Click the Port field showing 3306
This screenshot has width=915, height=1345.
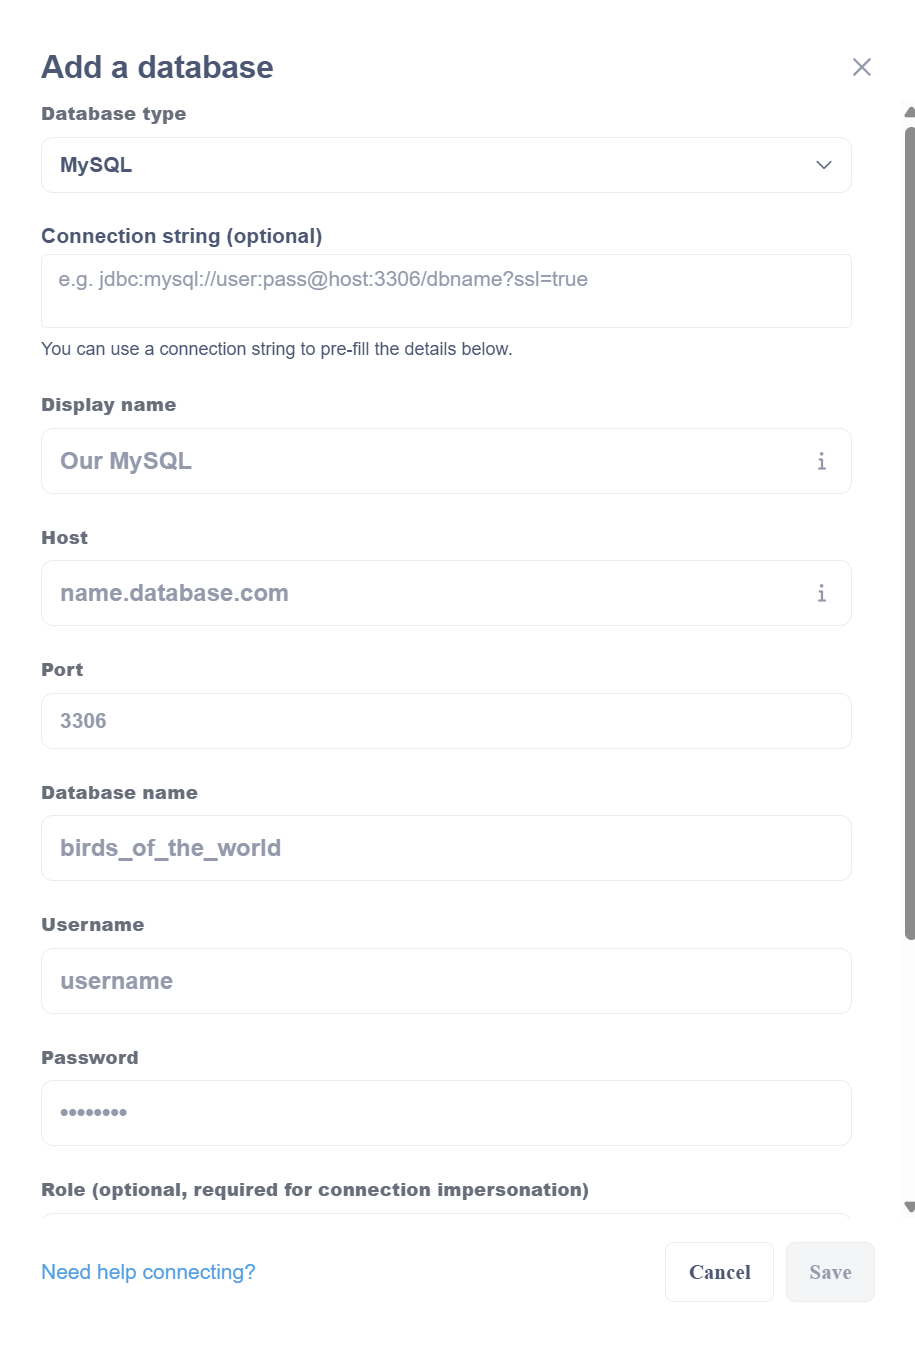point(445,721)
